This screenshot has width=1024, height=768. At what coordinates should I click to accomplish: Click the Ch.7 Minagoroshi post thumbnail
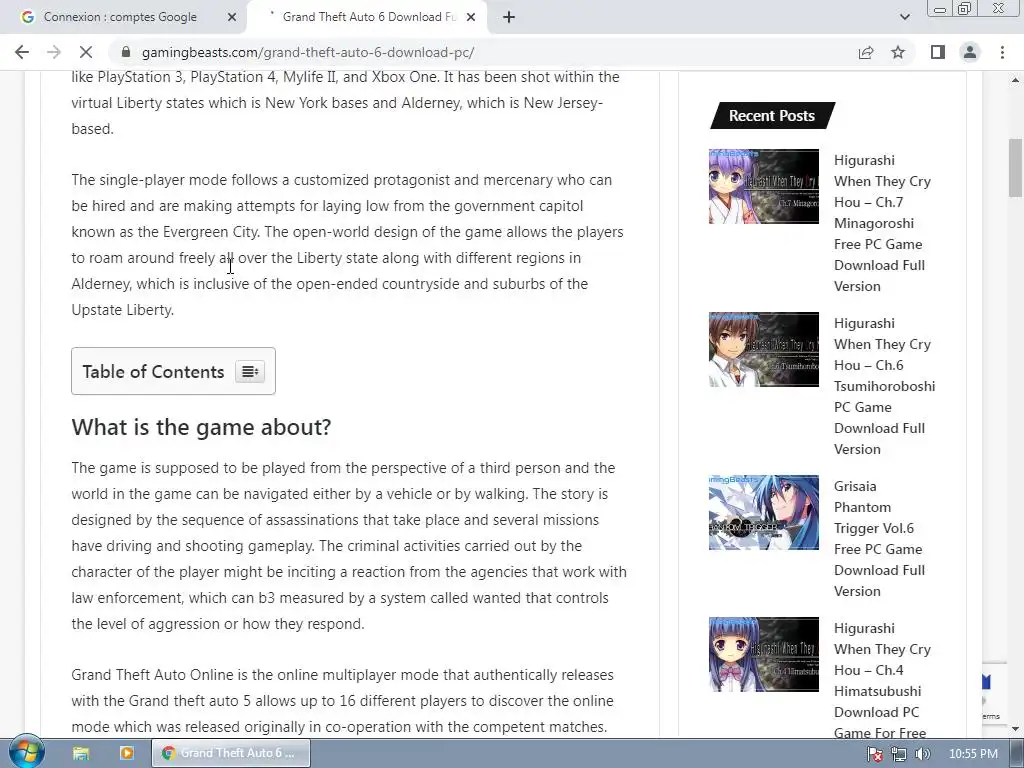[763, 186]
